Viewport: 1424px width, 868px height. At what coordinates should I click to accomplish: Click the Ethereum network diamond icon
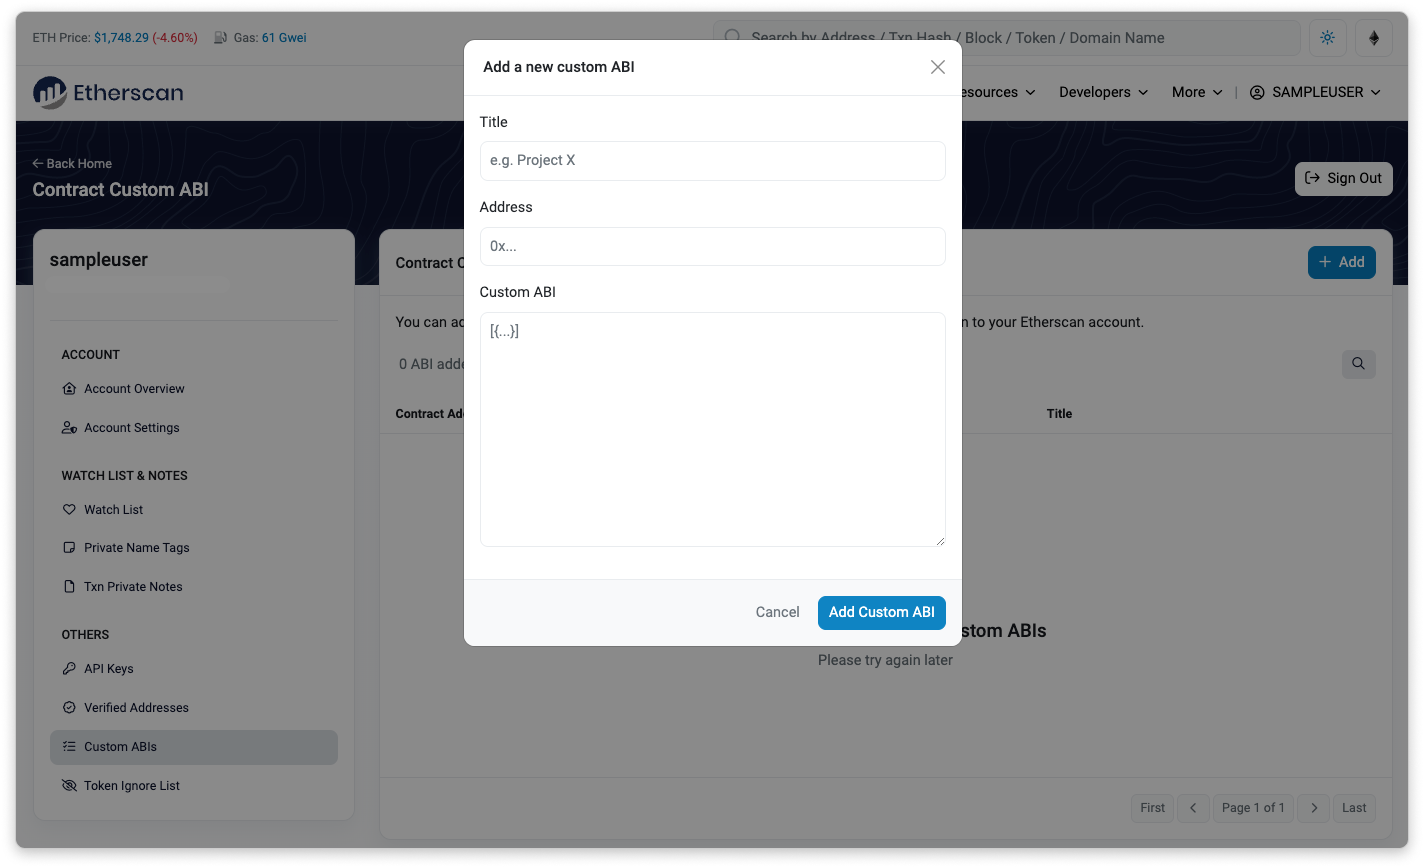click(1373, 38)
